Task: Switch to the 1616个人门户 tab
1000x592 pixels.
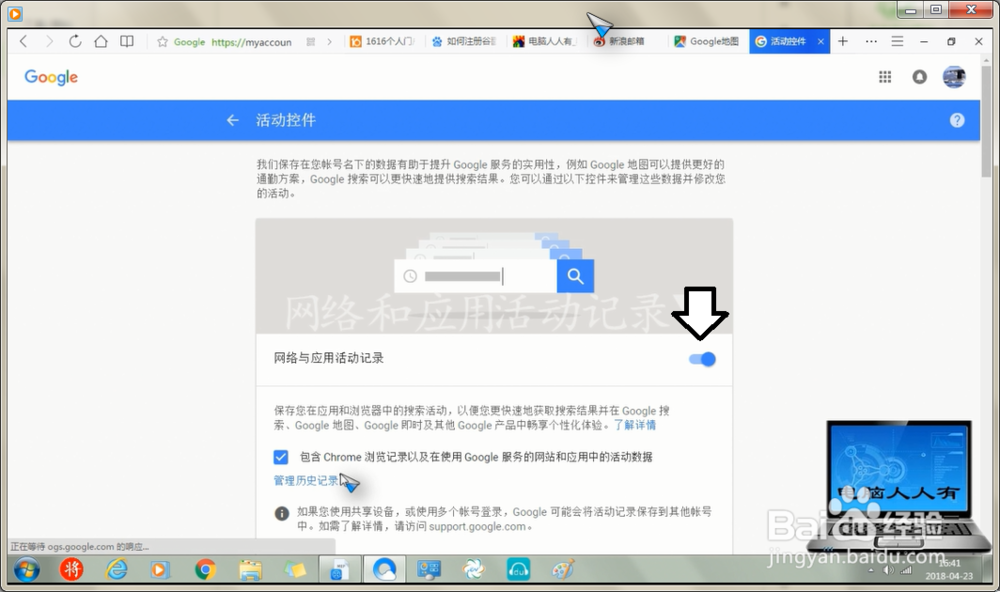Action: coord(383,41)
